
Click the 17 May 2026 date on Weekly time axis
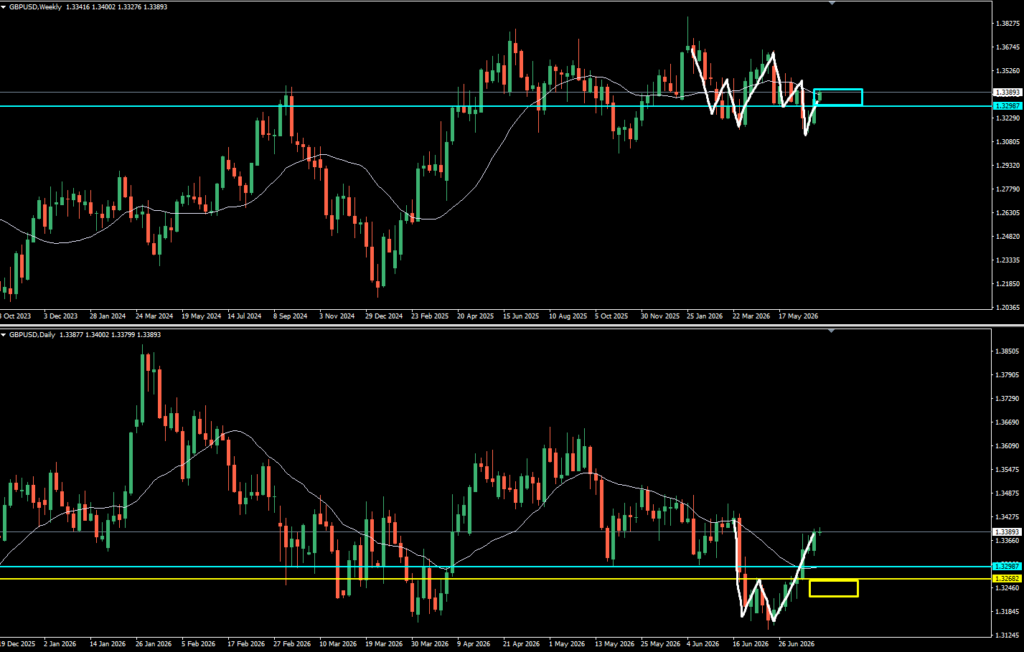click(797, 316)
